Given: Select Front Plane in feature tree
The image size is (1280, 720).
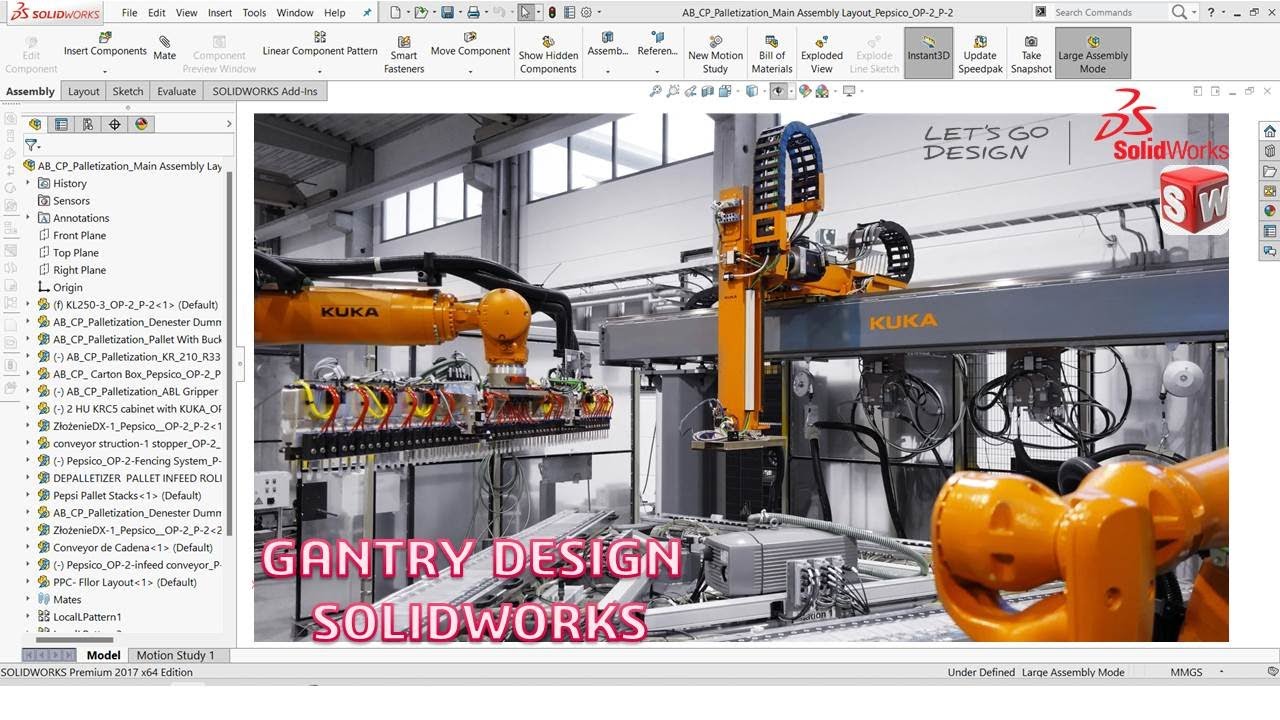Looking at the screenshot, I should (x=80, y=235).
